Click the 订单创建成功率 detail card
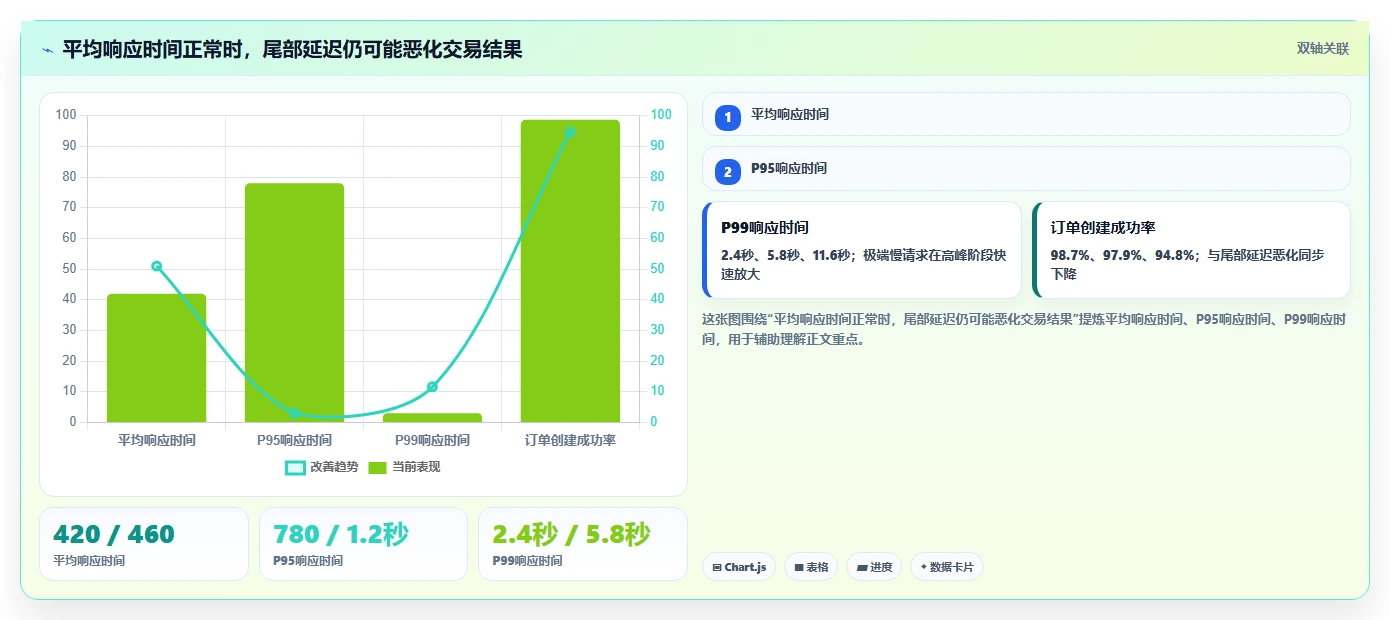 1191,250
